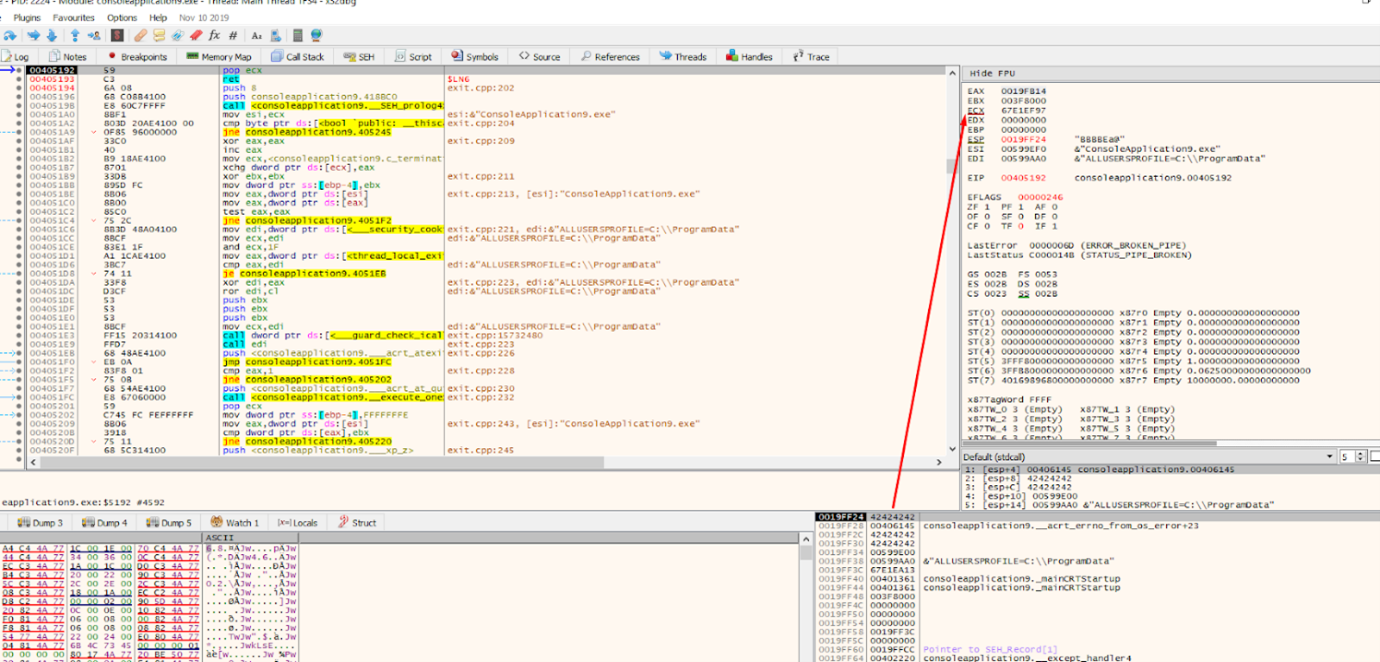1380x662 pixels.
Task: Switch to the Log tab
Action: click(16, 57)
